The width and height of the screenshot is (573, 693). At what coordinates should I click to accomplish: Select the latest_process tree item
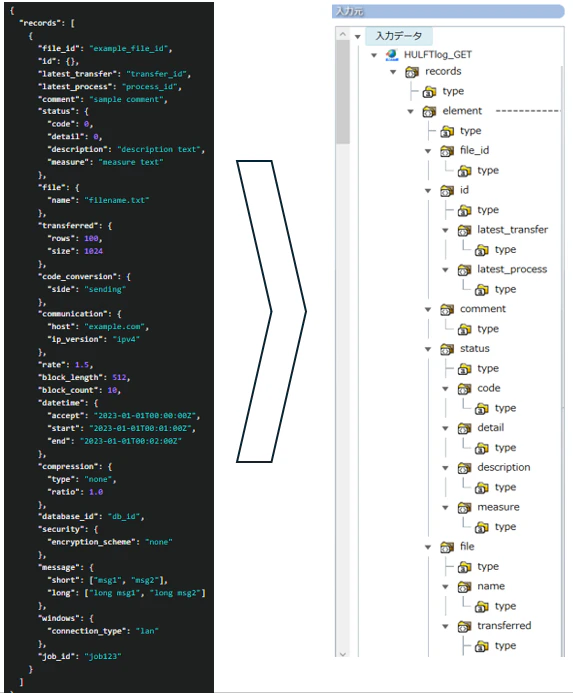coord(512,270)
